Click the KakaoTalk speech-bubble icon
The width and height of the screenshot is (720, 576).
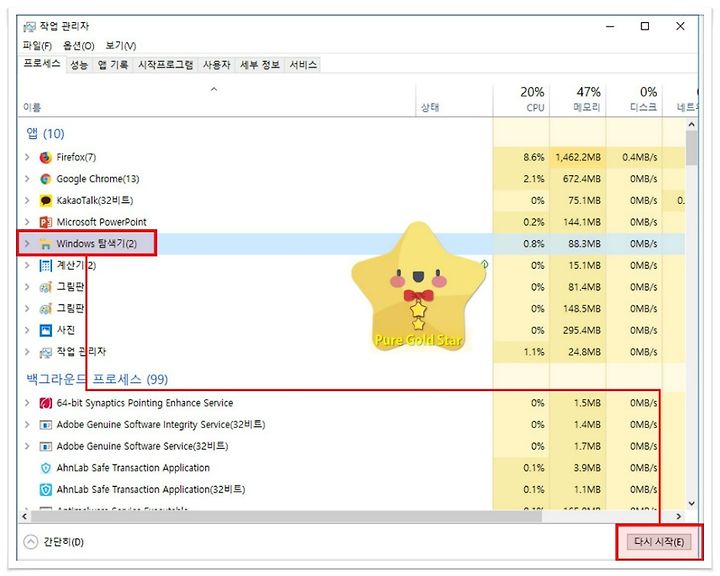click(x=45, y=201)
